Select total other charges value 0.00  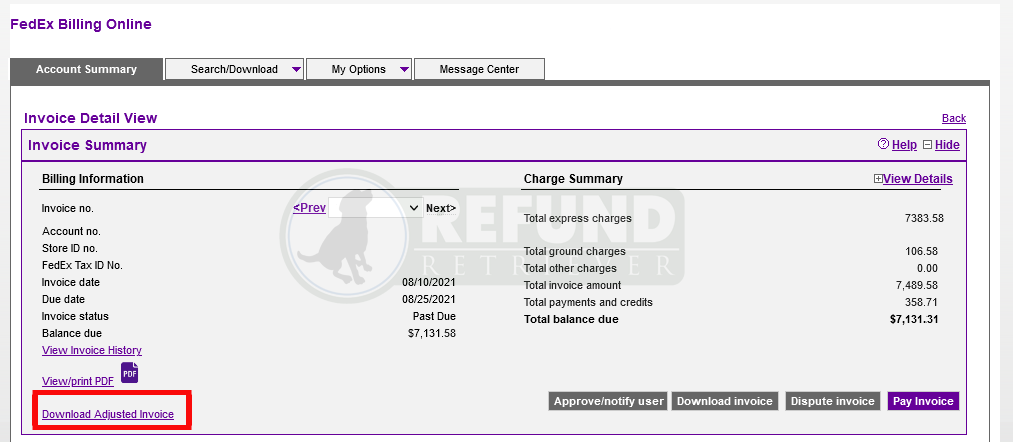(x=927, y=268)
